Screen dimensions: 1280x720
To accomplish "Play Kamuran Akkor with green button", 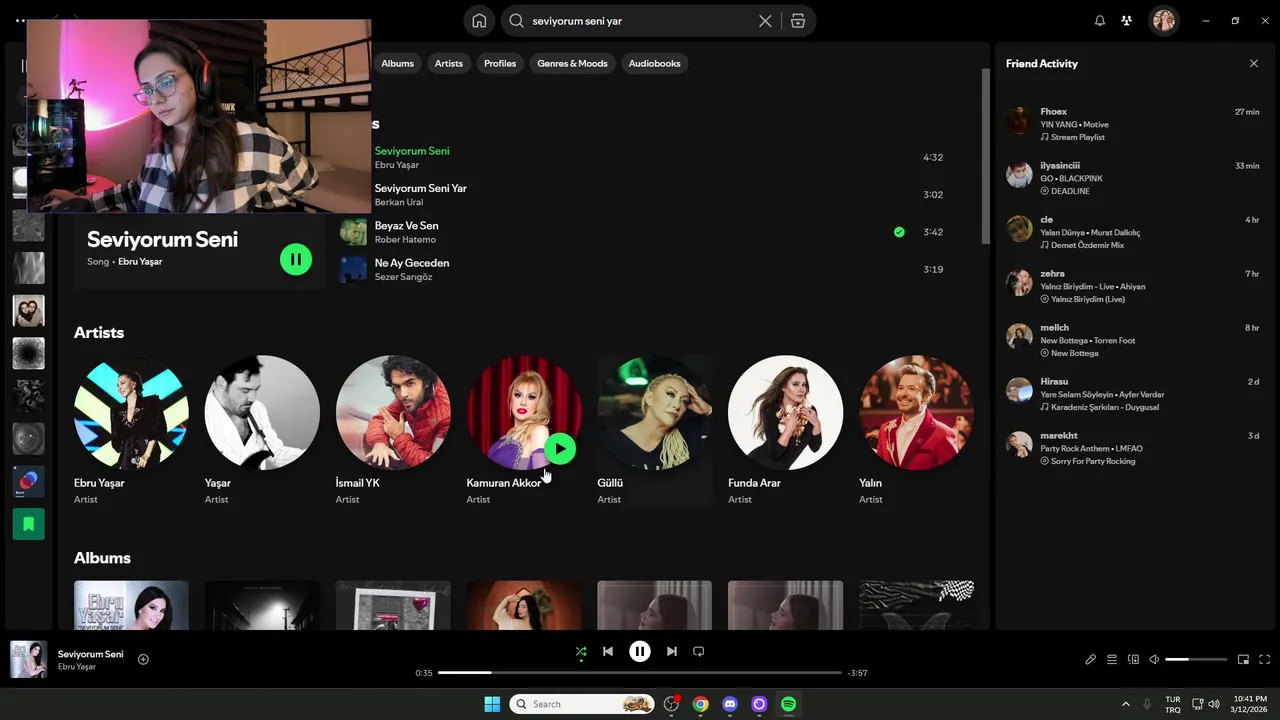I will point(560,449).
